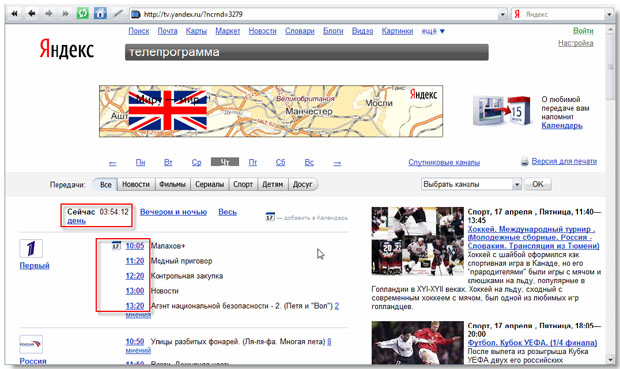Click the Войти login link
Screen dimensions: 620x369
click(583, 31)
